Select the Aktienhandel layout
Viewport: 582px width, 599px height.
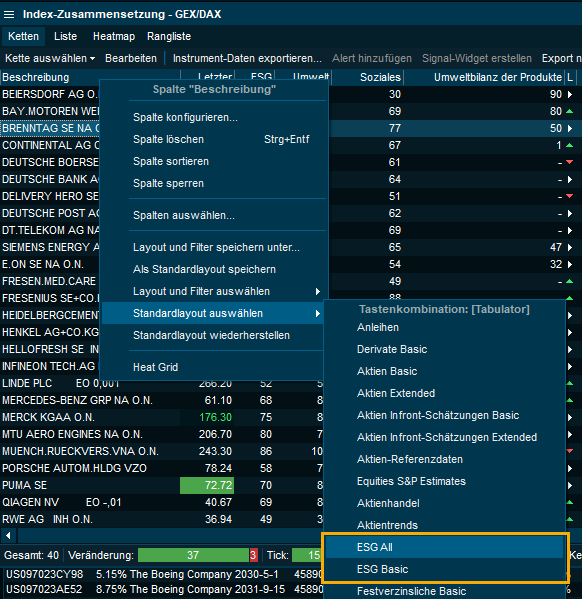444,503
